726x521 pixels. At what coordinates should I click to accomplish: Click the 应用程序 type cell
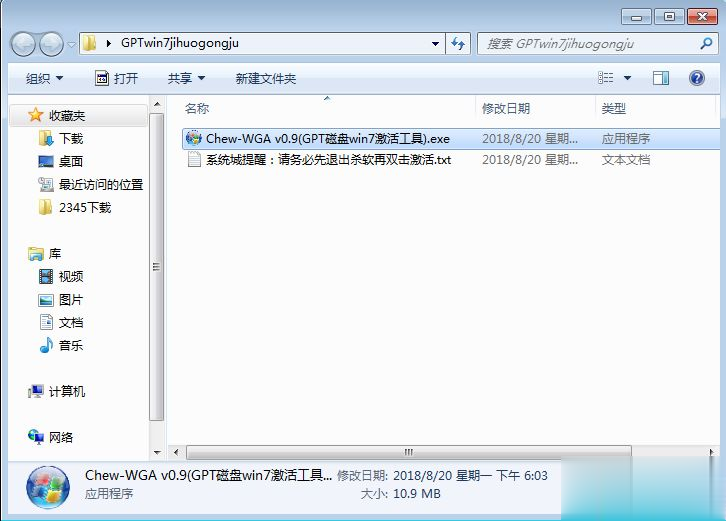[x=626, y=138]
